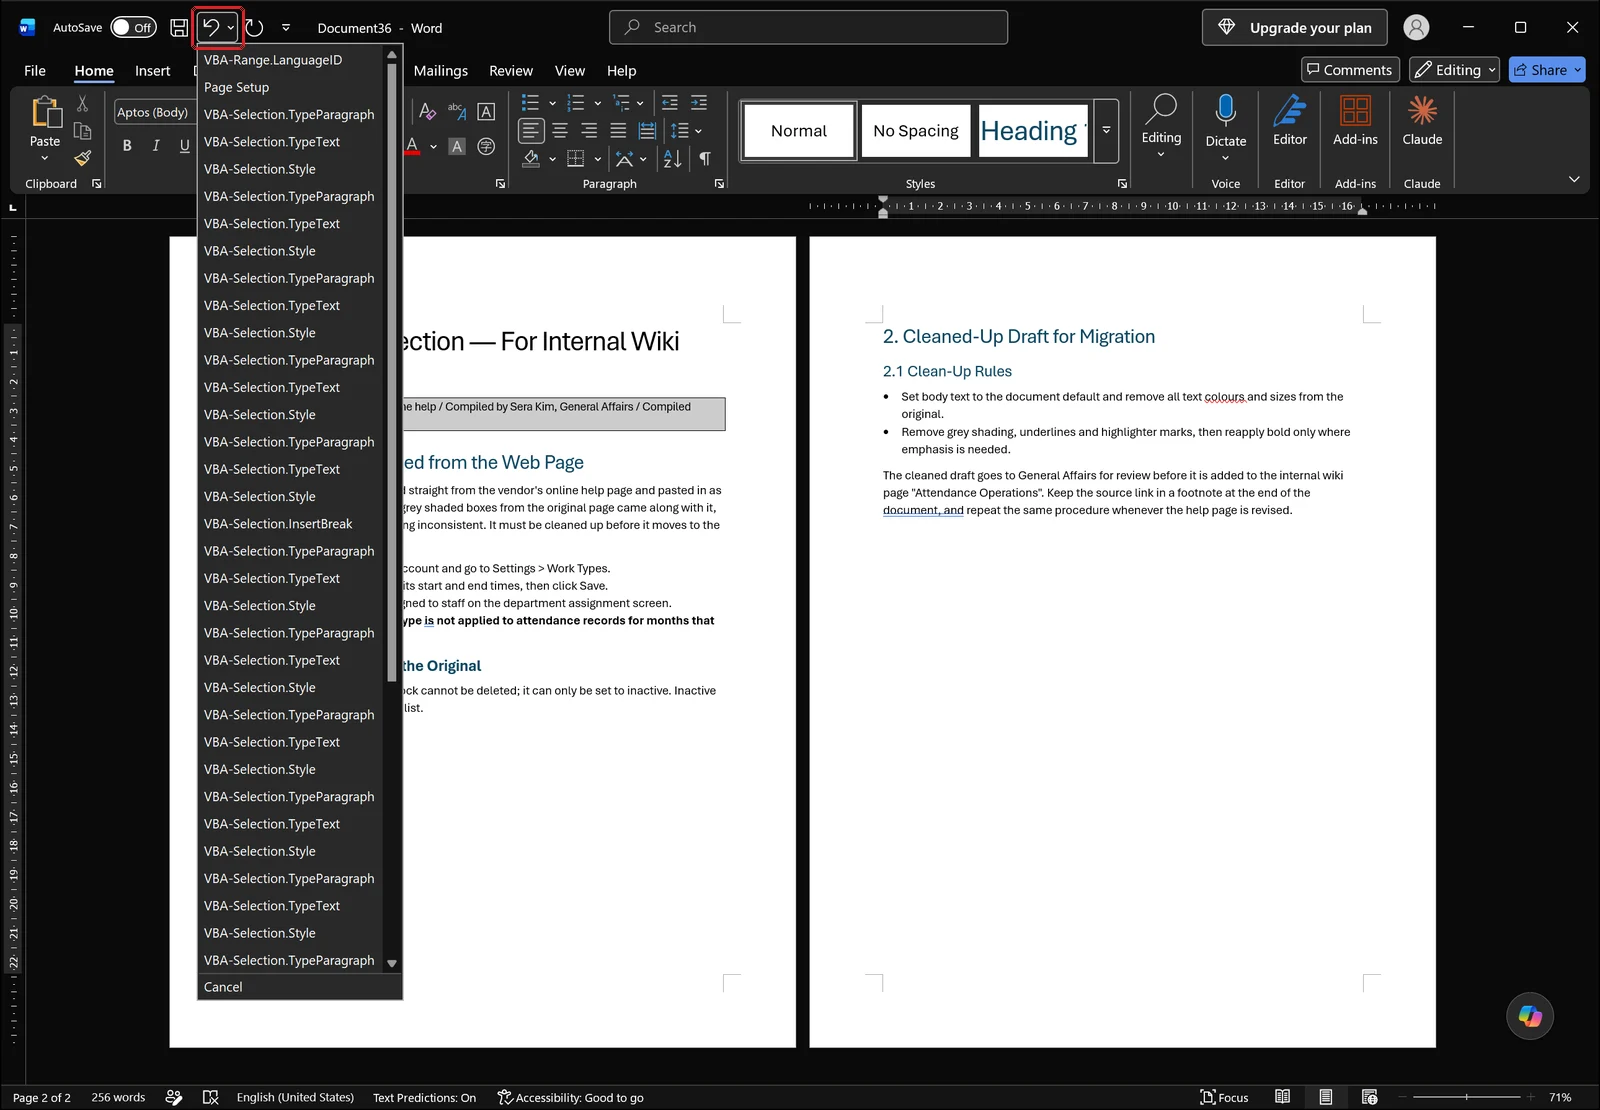Viewport: 1600px width, 1110px height.
Task: Open Customize Quick Access Toolbar arrow
Action: click(286, 28)
